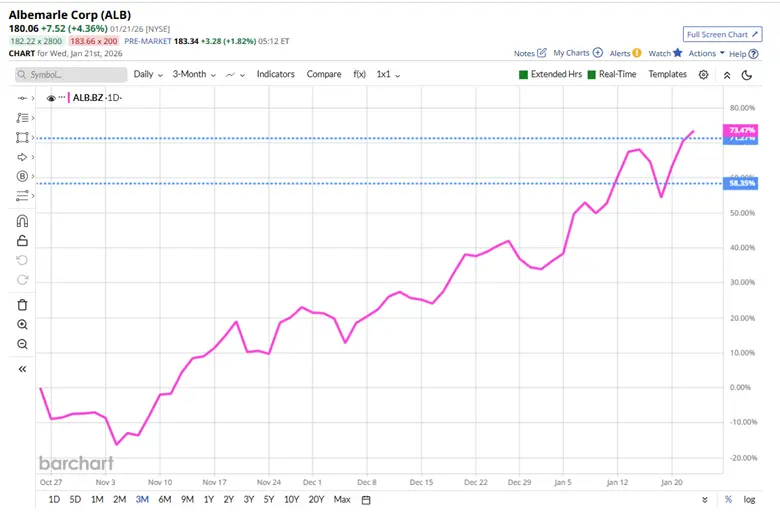Select the 1M time range
Viewport: 780px width, 531px height.
[97, 499]
